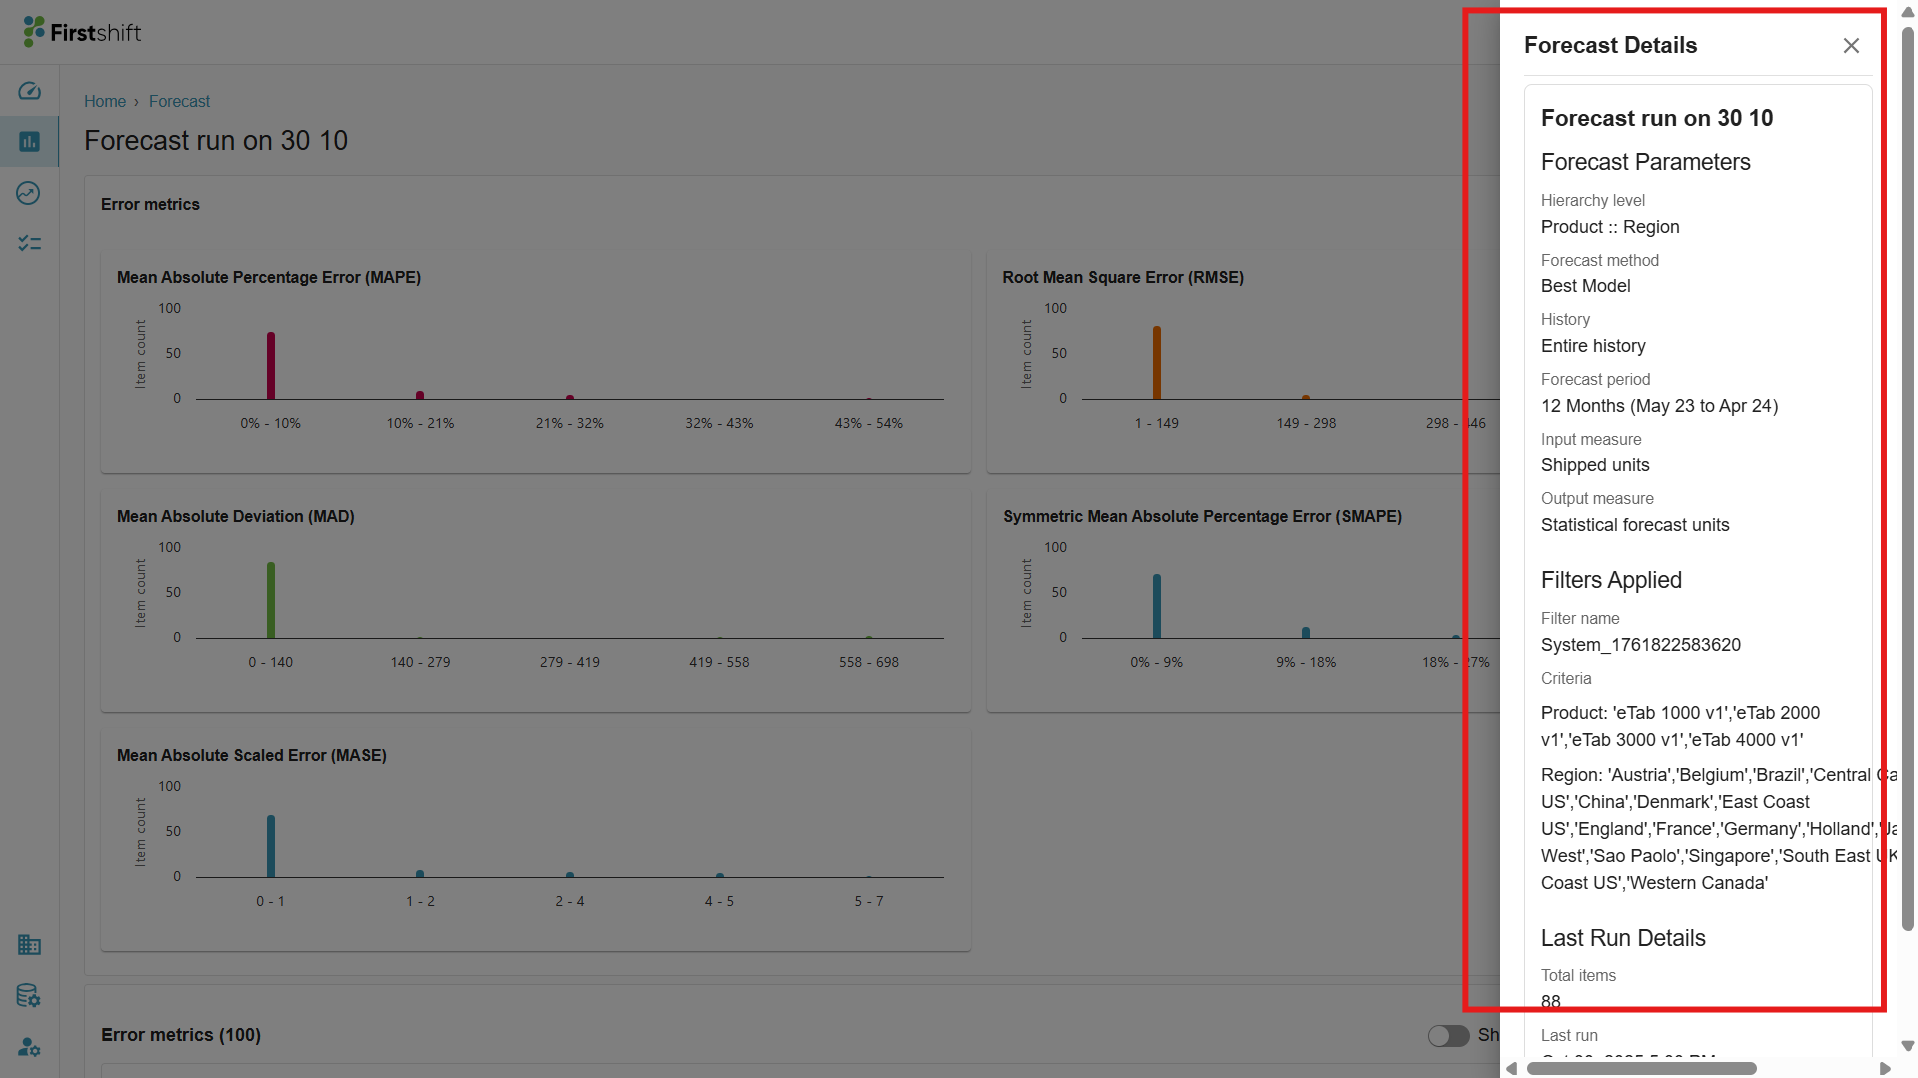Select '12 Months (May 23 to Apr 24)' value
The width and height of the screenshot is (1918, 1078).
1659,406
